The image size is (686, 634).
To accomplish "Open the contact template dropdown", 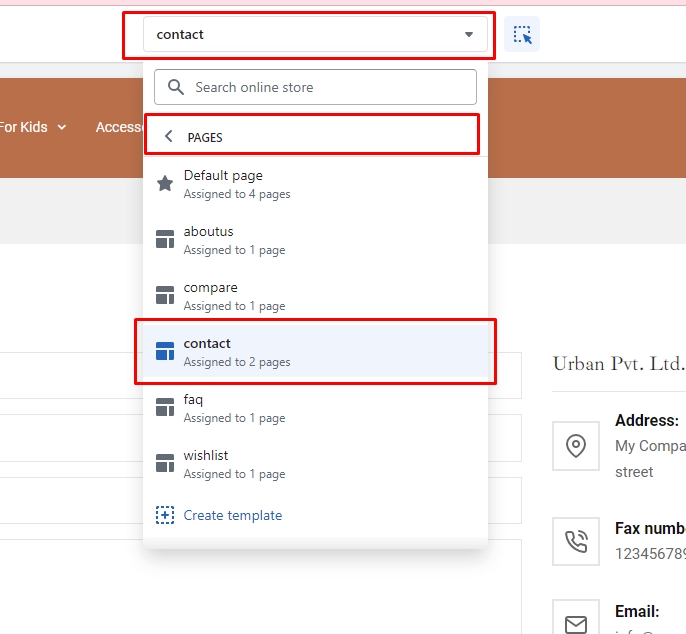I will coord(315,35).
